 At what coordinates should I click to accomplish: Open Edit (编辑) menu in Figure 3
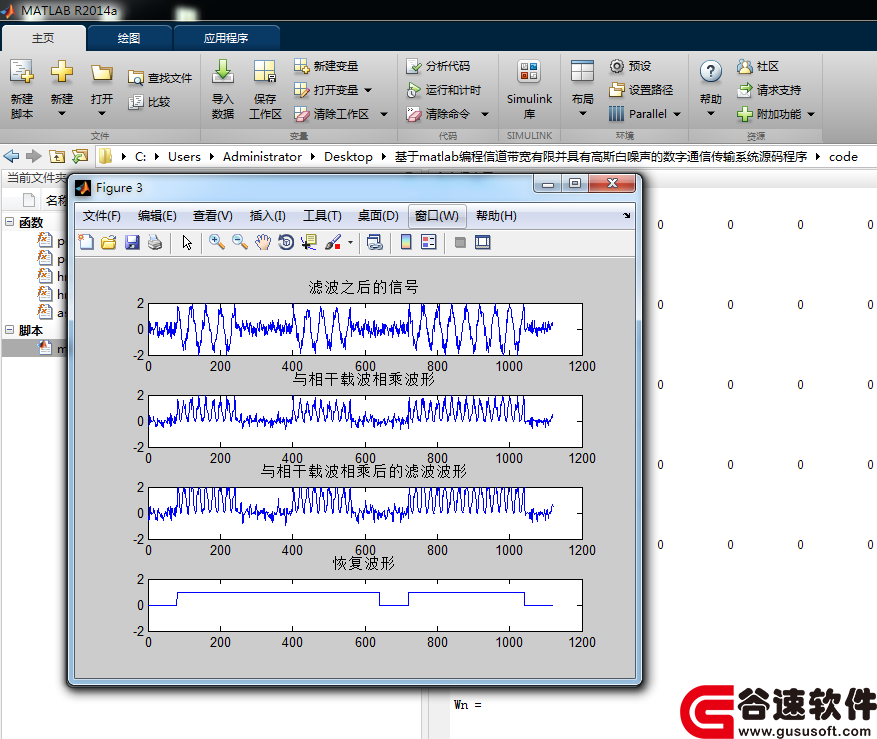157,216
